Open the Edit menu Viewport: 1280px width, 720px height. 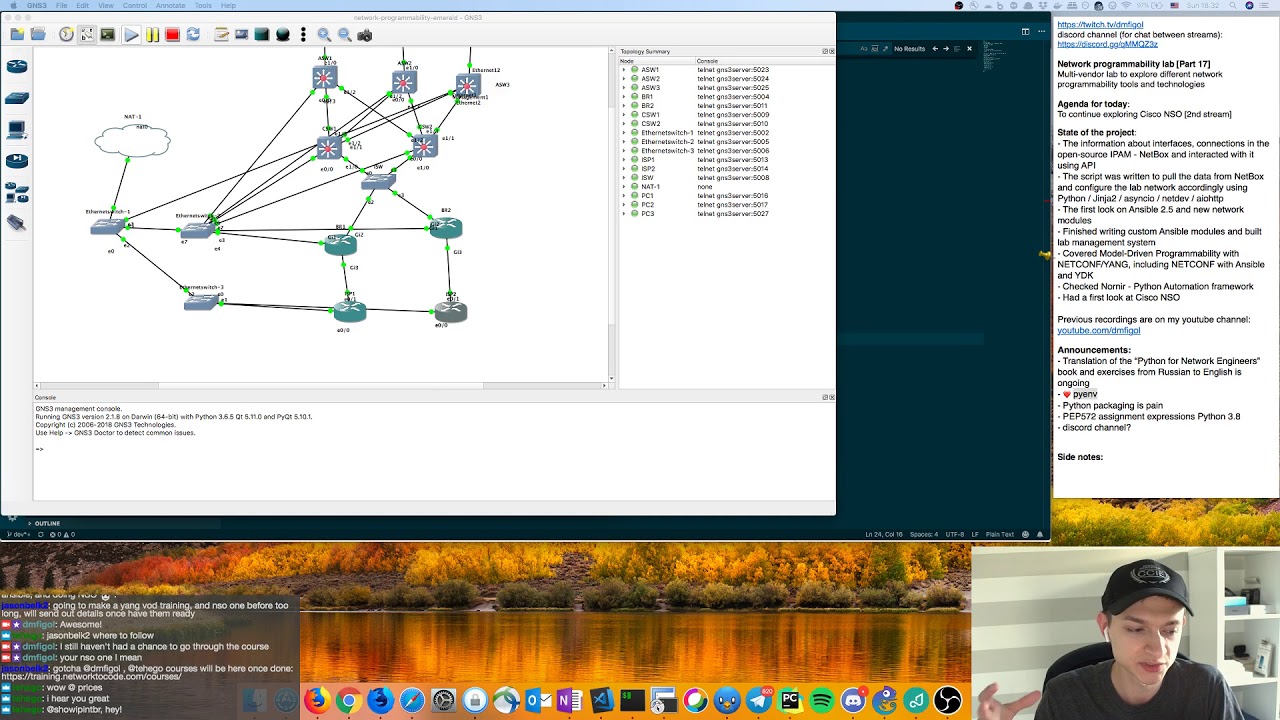[83, 5]
